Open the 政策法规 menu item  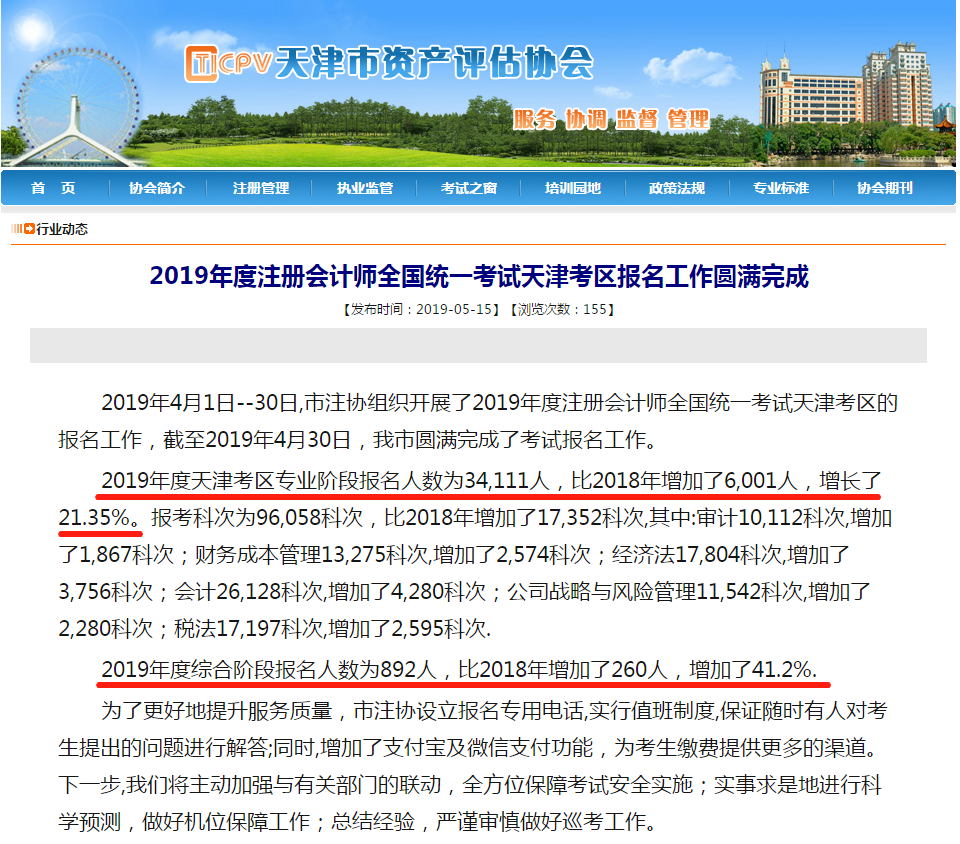[677, 188]
